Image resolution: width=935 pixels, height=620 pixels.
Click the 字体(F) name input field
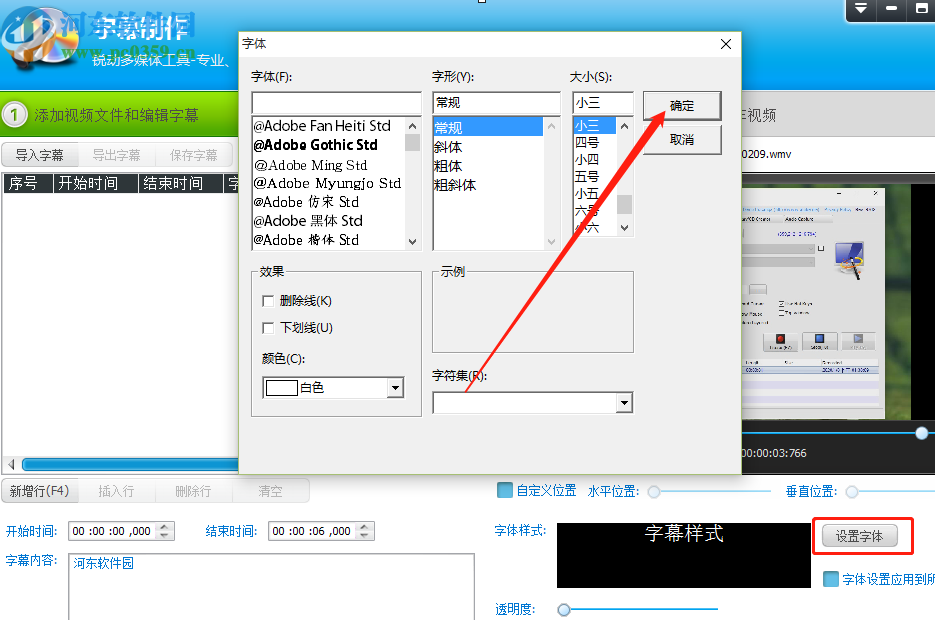pyautogui.click(x=336, y=103)
